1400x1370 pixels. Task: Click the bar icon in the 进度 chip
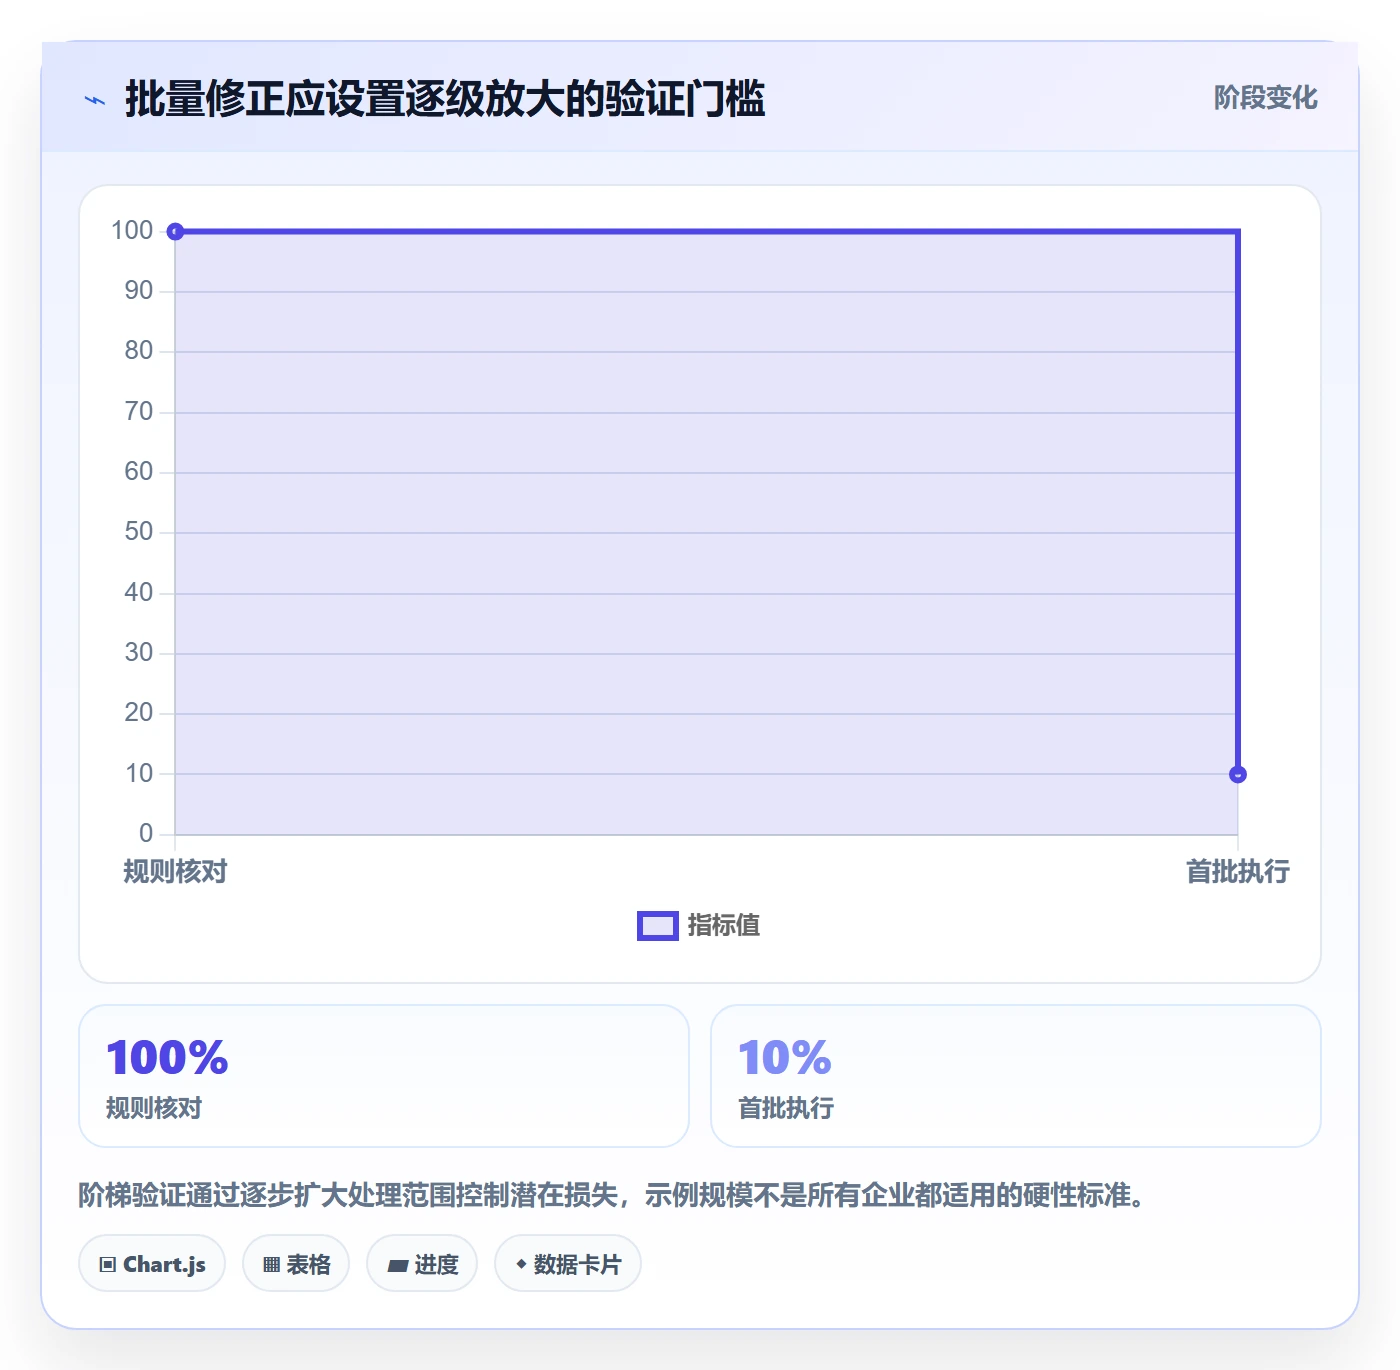[x=397, y=1266]
